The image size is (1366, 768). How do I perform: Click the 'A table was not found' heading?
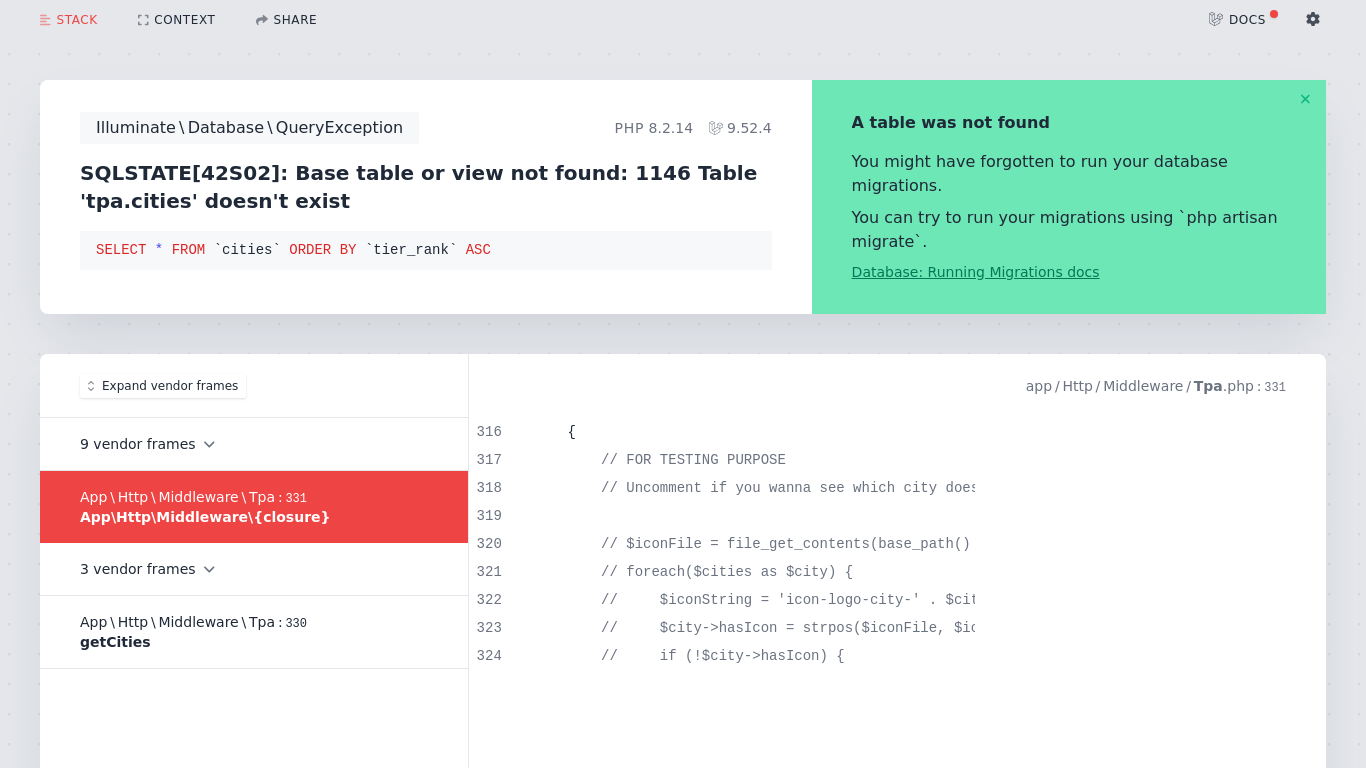coord(950,122)
